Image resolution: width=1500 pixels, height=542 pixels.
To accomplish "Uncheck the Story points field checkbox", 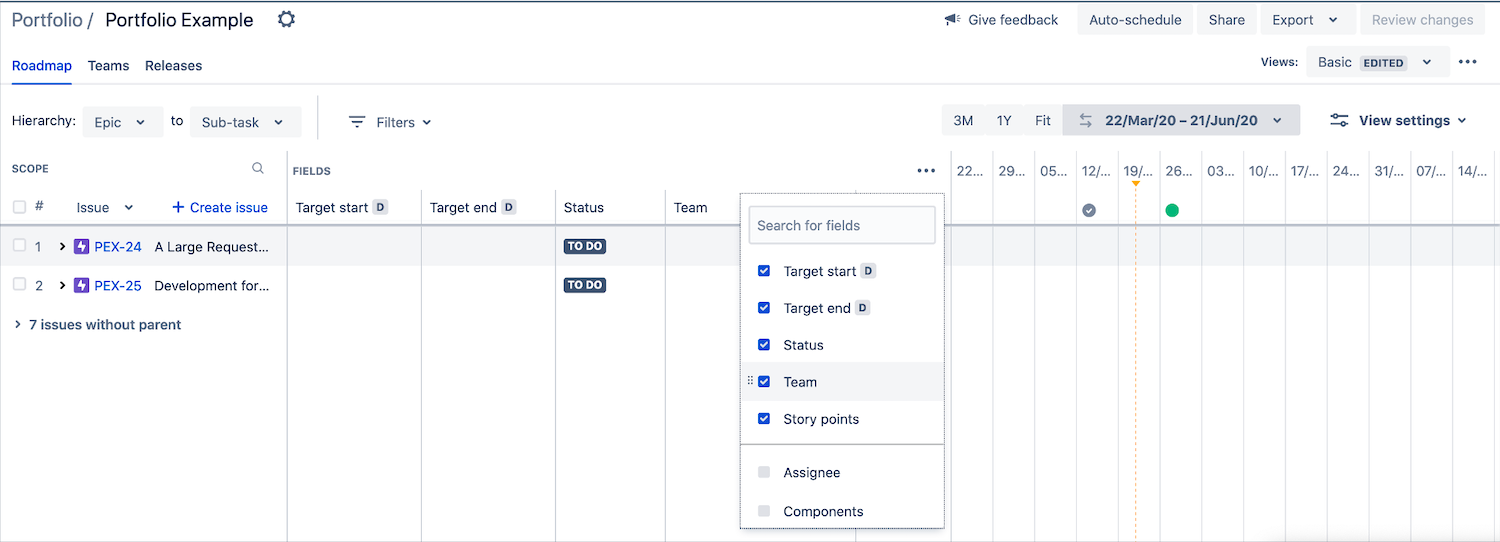I will tap(764, 419).
